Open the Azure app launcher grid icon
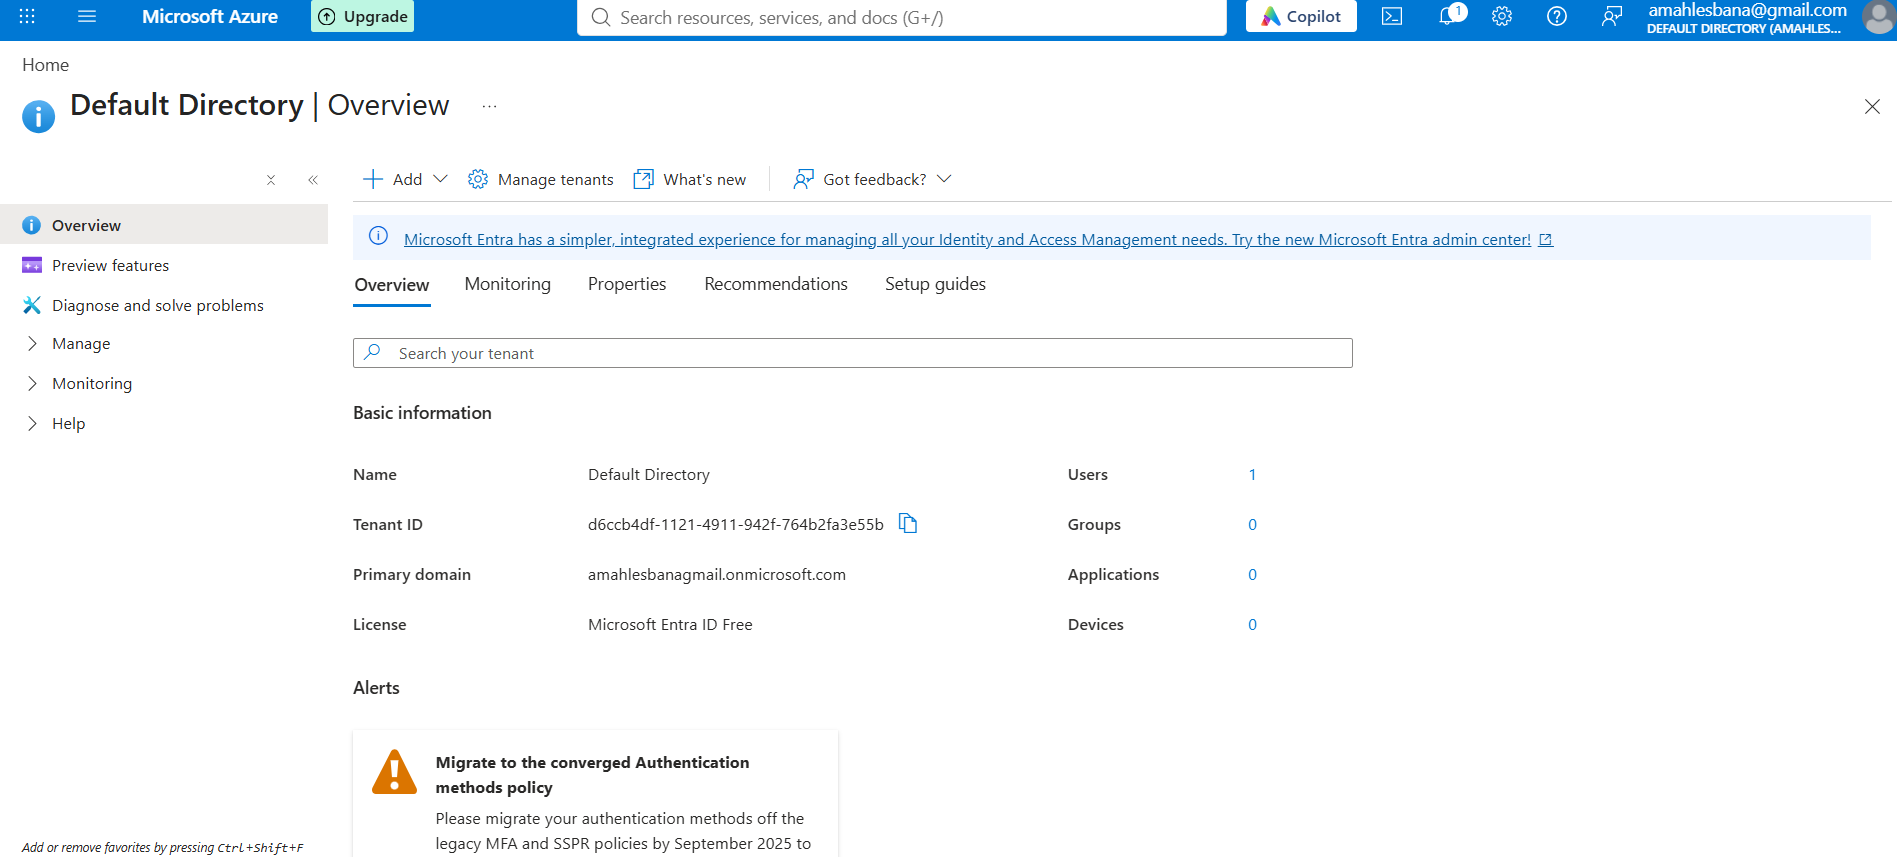Viewport: 1897px width, 857px height. pos(27,16)
